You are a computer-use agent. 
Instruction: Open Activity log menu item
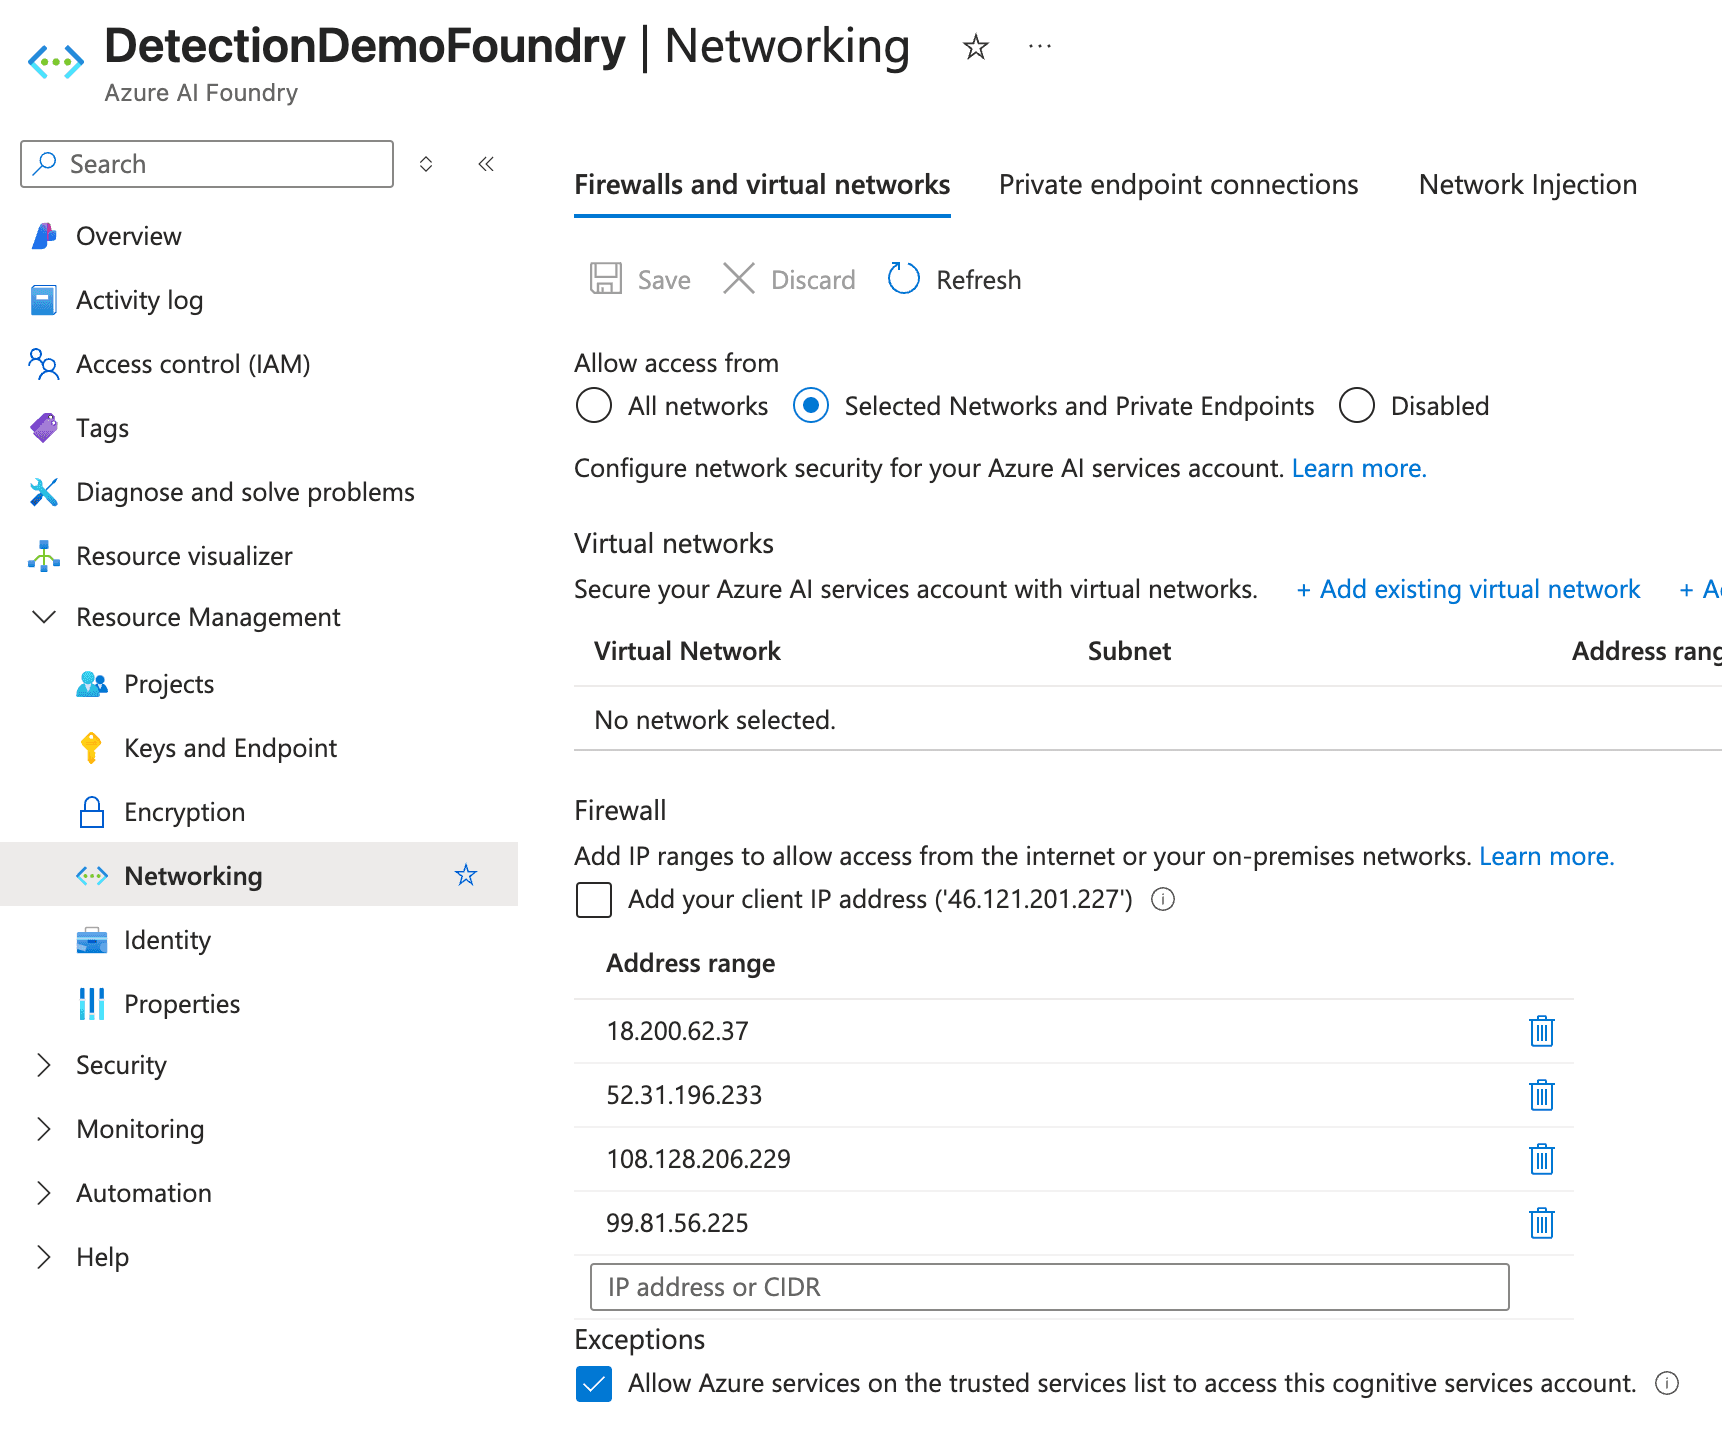tap(139, 300)
